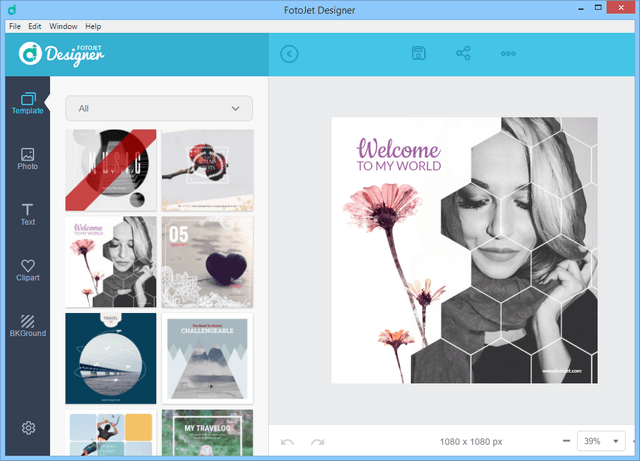Select the Travel bridge template thumbnail
The height and width of the screenshot is (461, 640).
click(111, 357)
